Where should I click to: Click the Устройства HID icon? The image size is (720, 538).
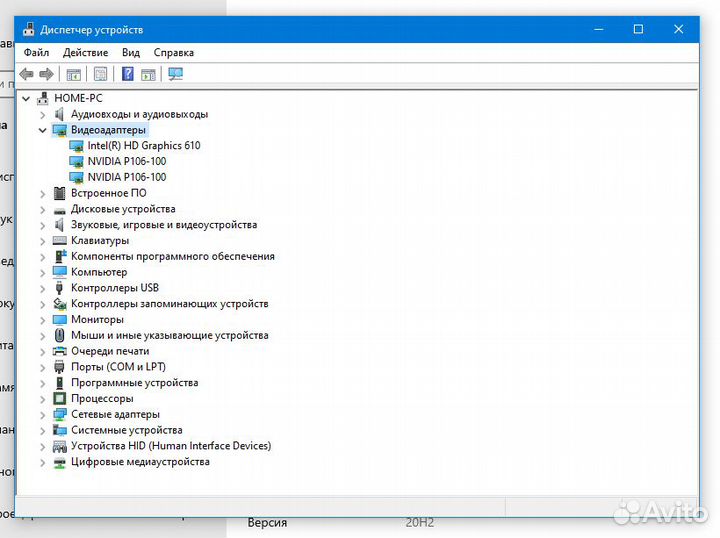pyautogui.click(x=60, y=446)
